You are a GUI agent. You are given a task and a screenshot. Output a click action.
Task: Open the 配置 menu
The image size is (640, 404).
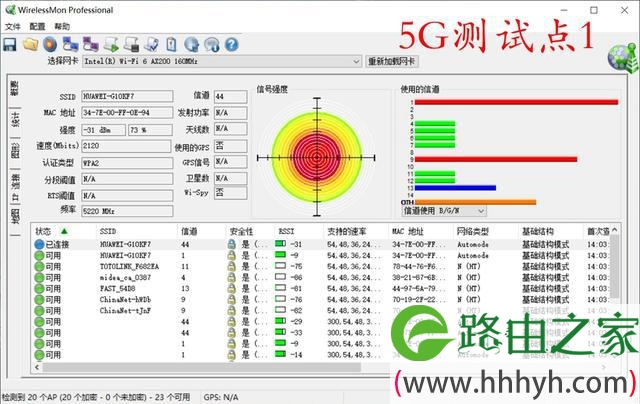(x=37, y=27)
